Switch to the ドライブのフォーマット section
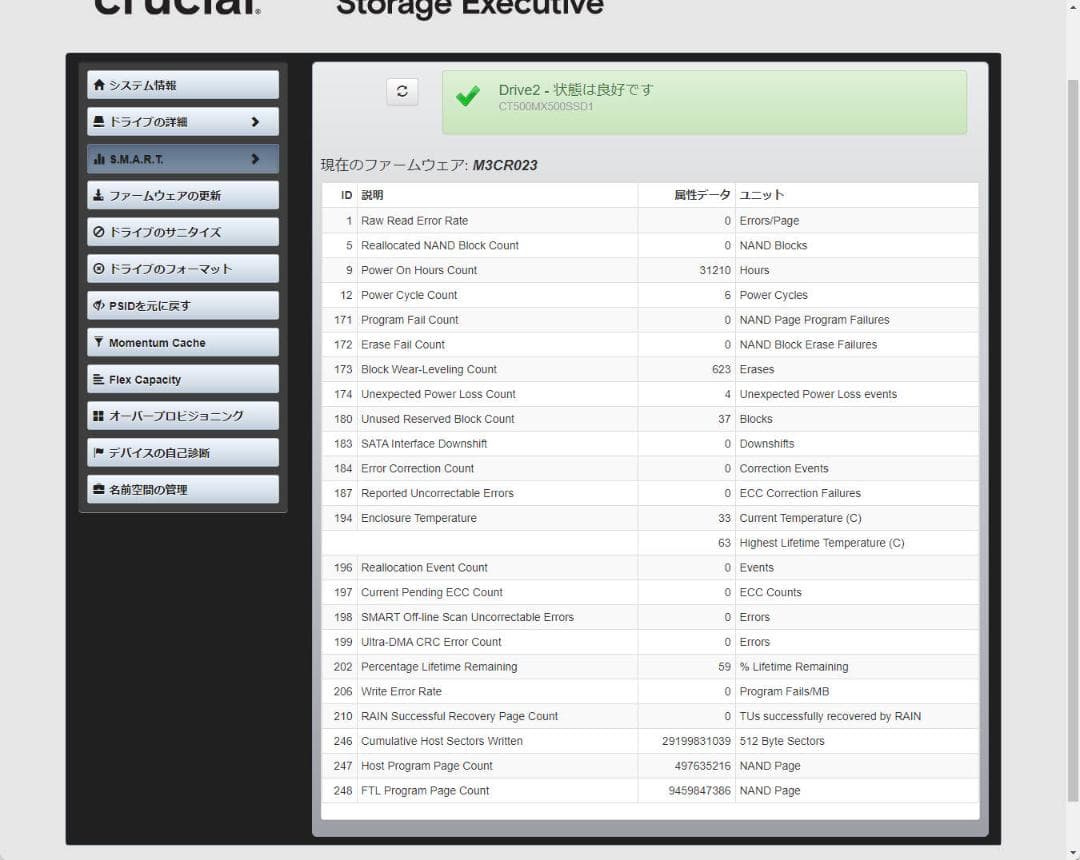Screen dimensions: 1080x860 [182, 268]
